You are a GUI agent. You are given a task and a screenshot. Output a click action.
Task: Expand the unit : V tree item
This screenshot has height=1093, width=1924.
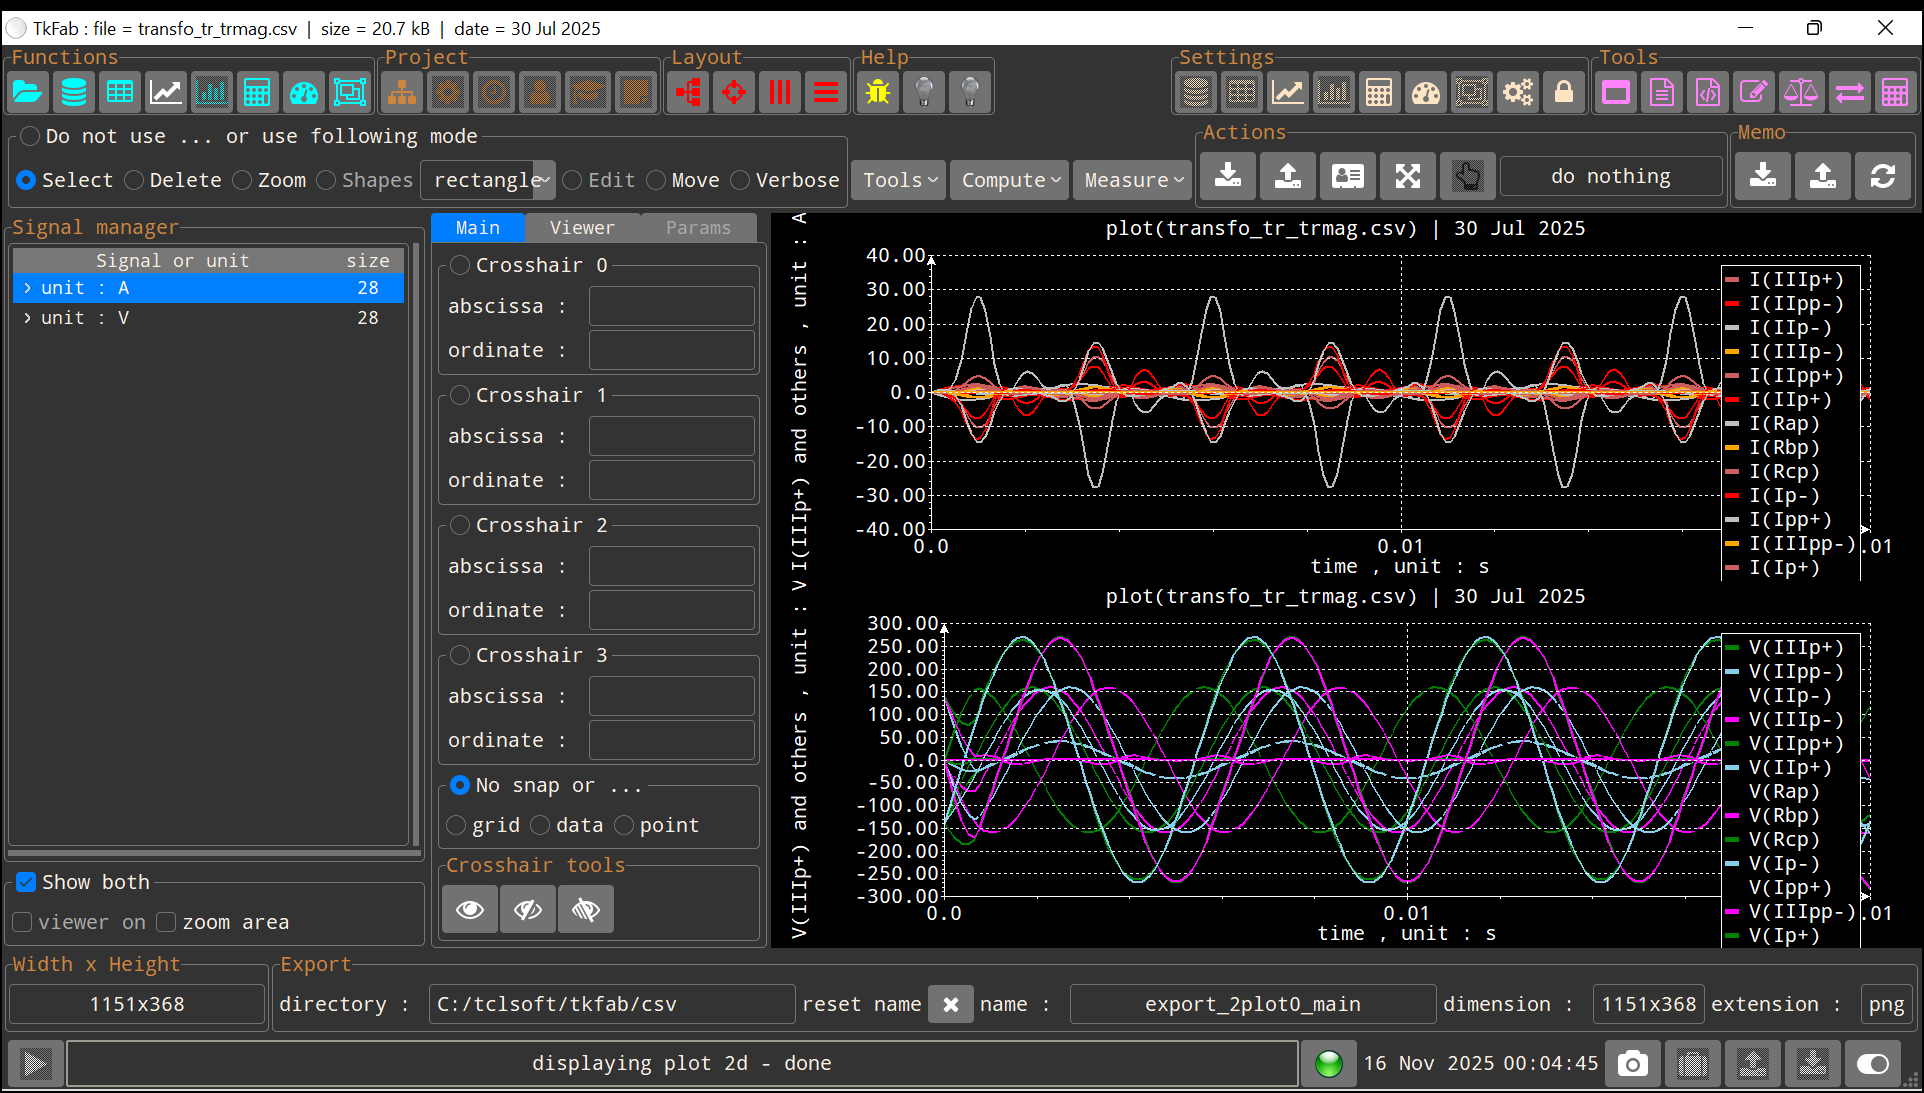(27, 318)
